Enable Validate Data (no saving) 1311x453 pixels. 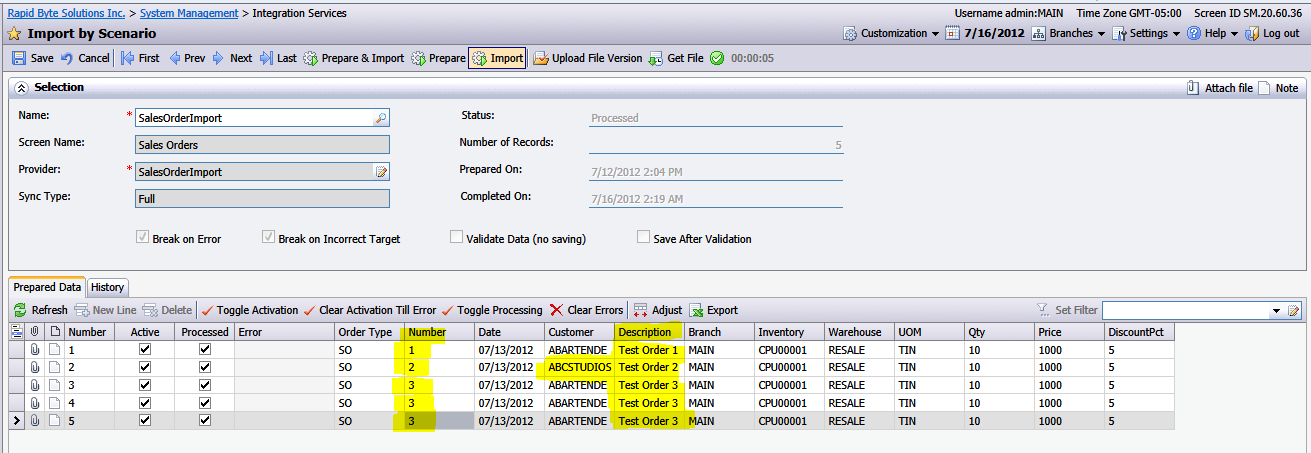(x=456, y=238)
